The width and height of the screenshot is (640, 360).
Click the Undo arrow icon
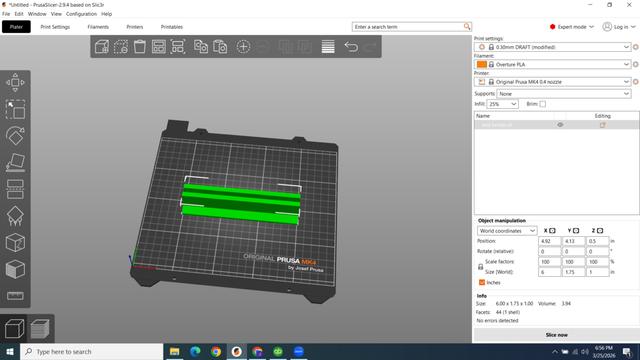[351, 47]
